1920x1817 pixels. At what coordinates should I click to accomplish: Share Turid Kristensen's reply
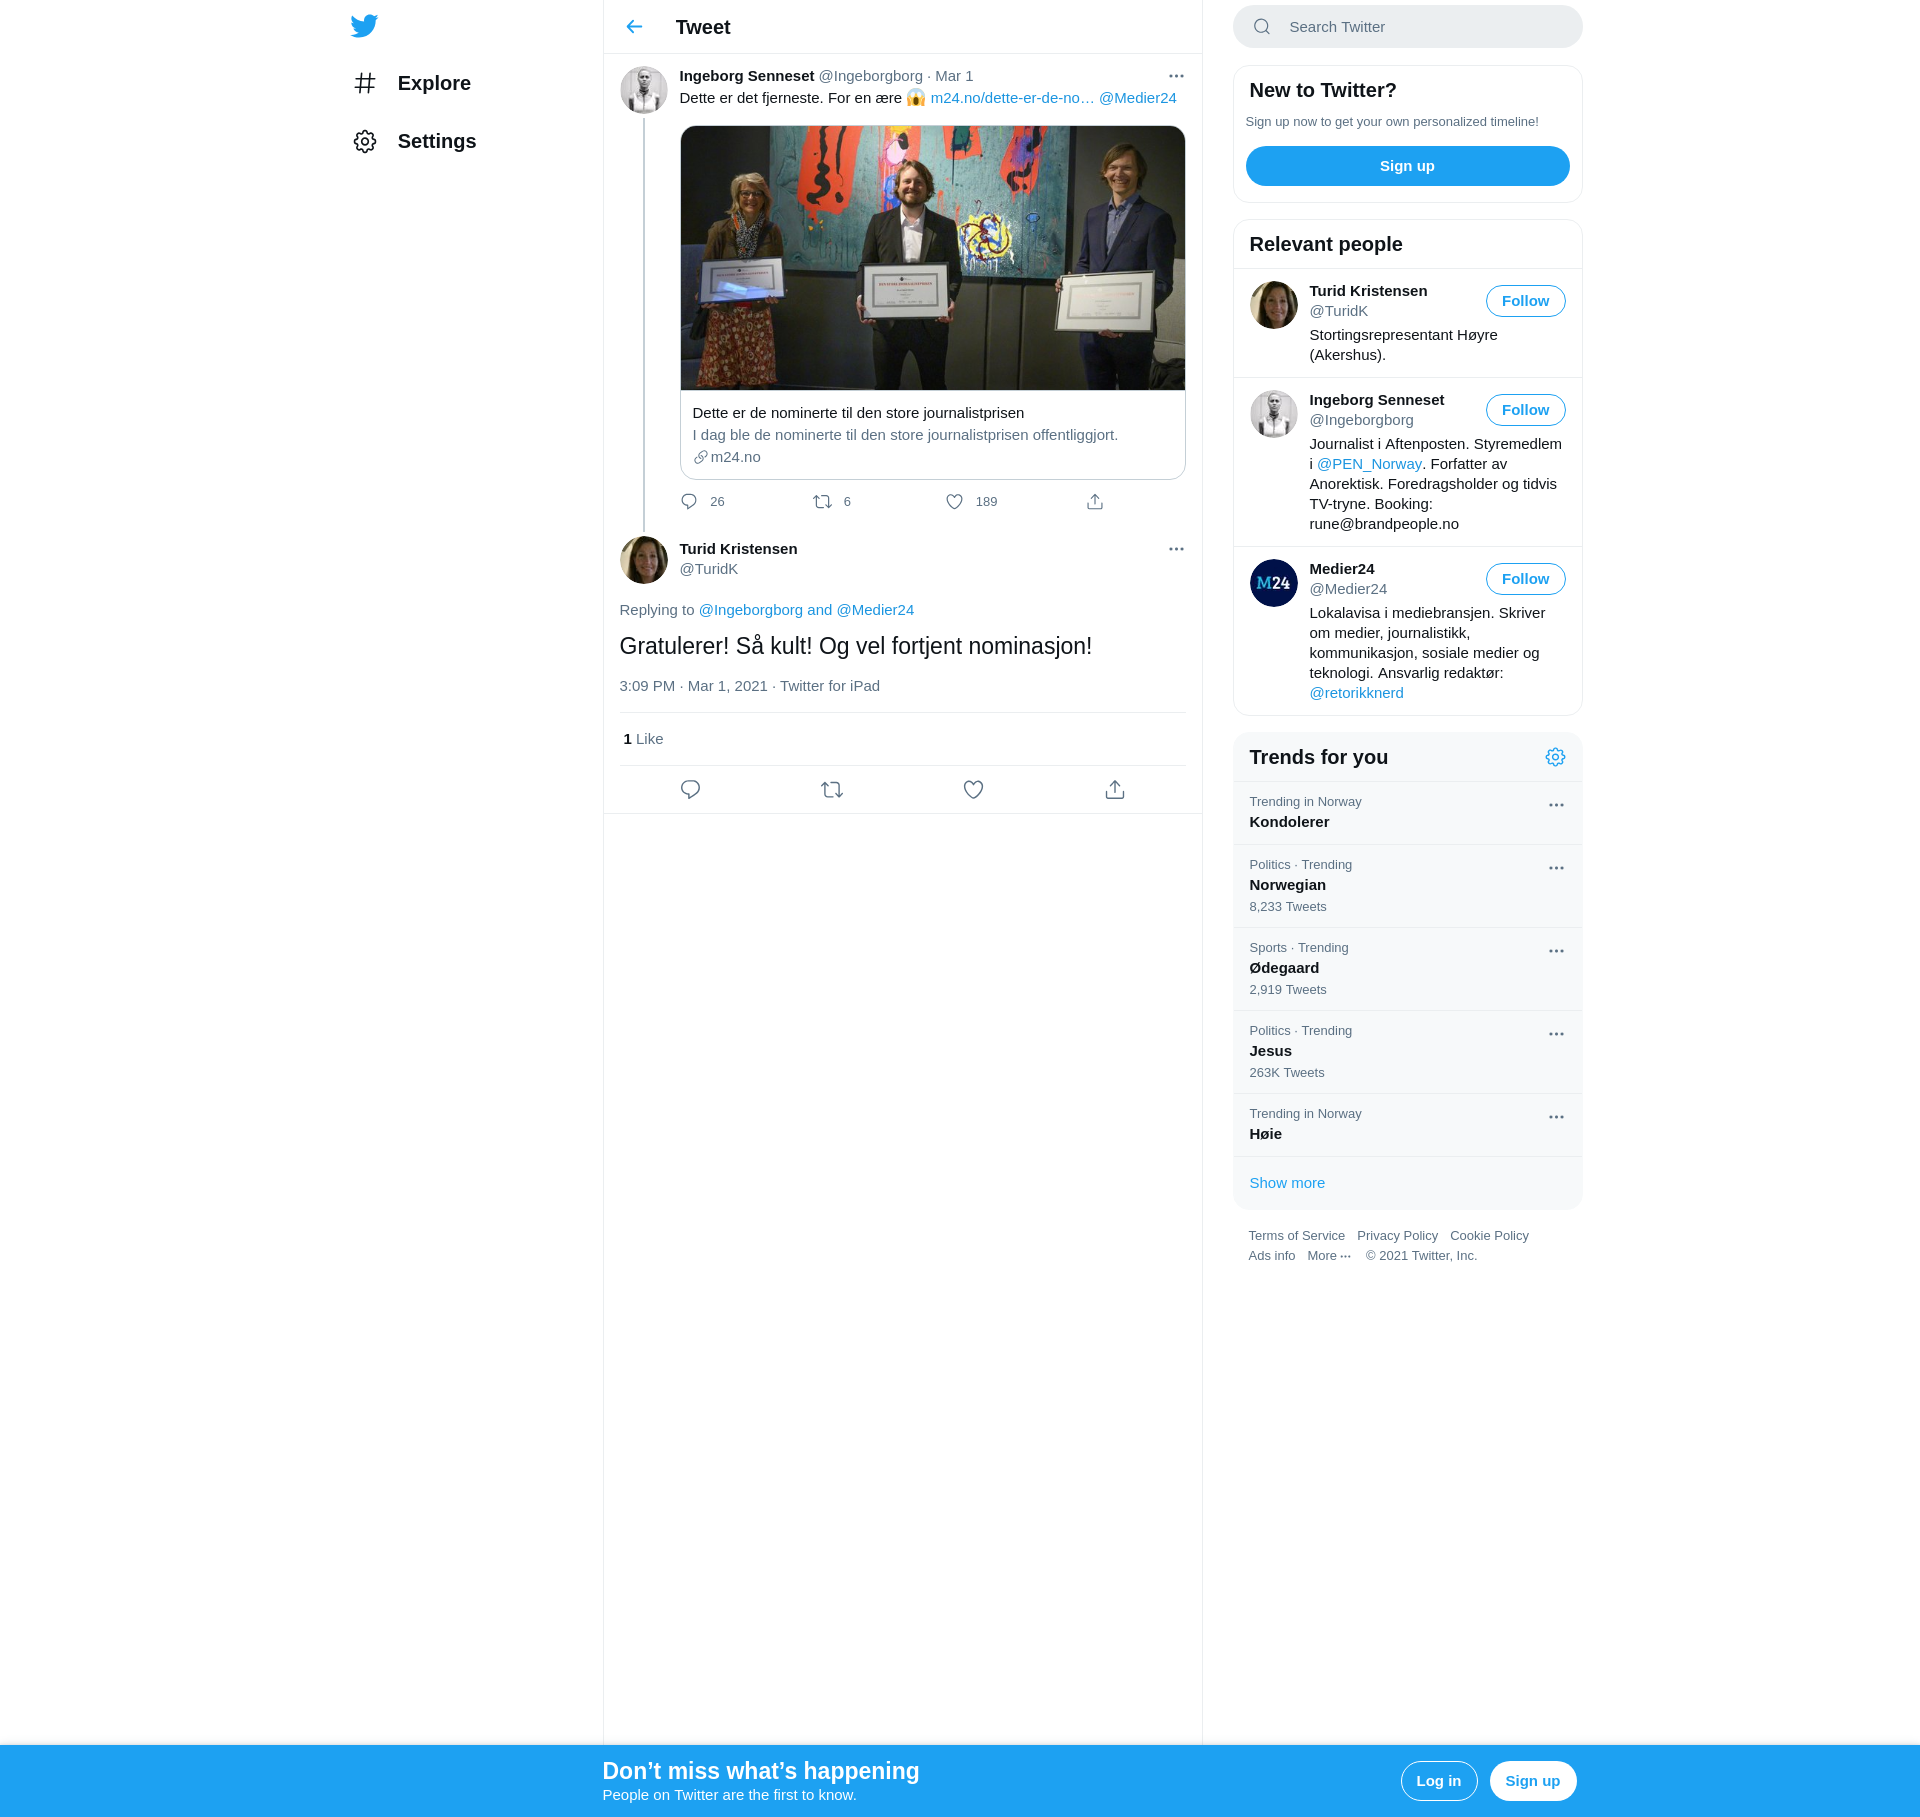point(1115,790)
